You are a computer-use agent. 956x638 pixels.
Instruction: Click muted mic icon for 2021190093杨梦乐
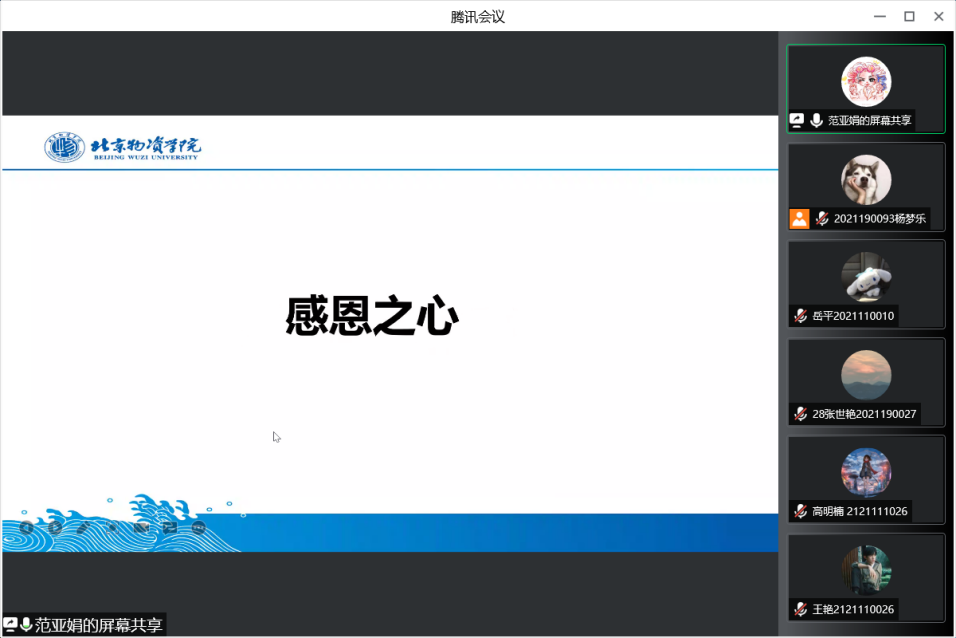(x=822, y=218)
